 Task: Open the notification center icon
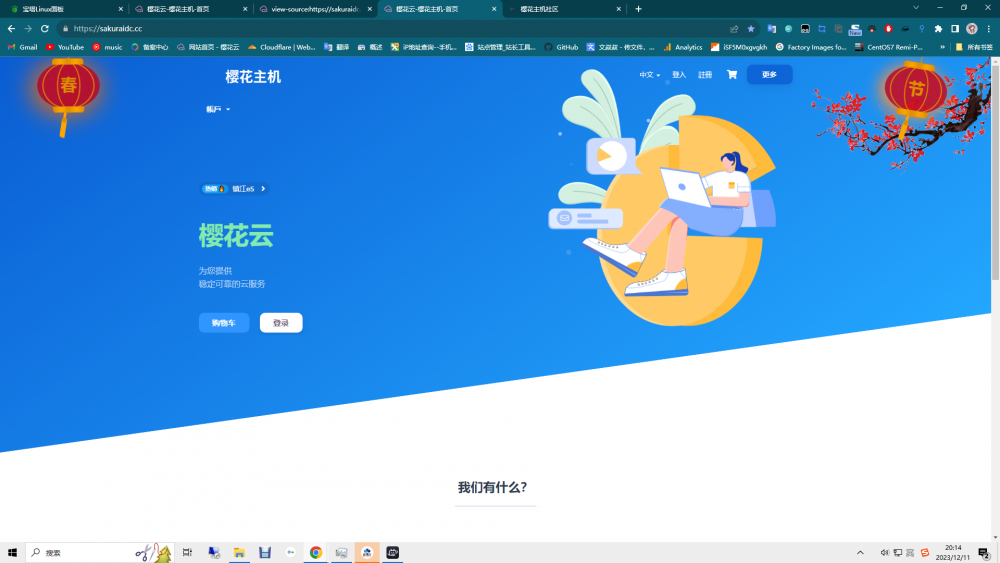[984, 553]
